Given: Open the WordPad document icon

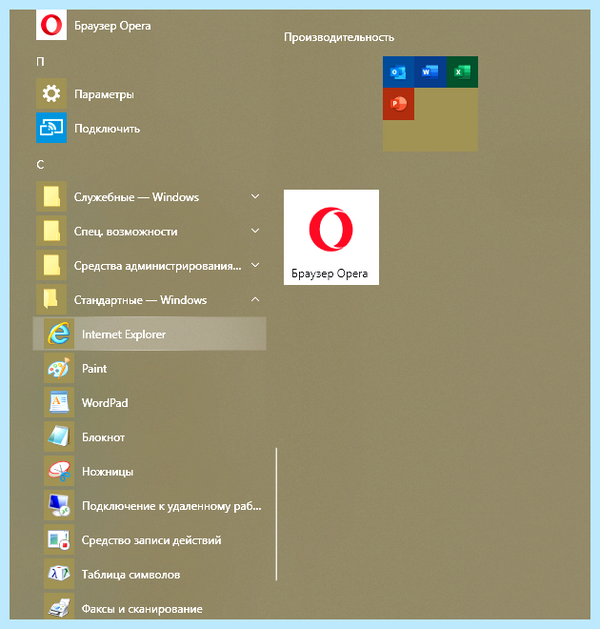Looking at the screenshot, I should coord(59,402).
